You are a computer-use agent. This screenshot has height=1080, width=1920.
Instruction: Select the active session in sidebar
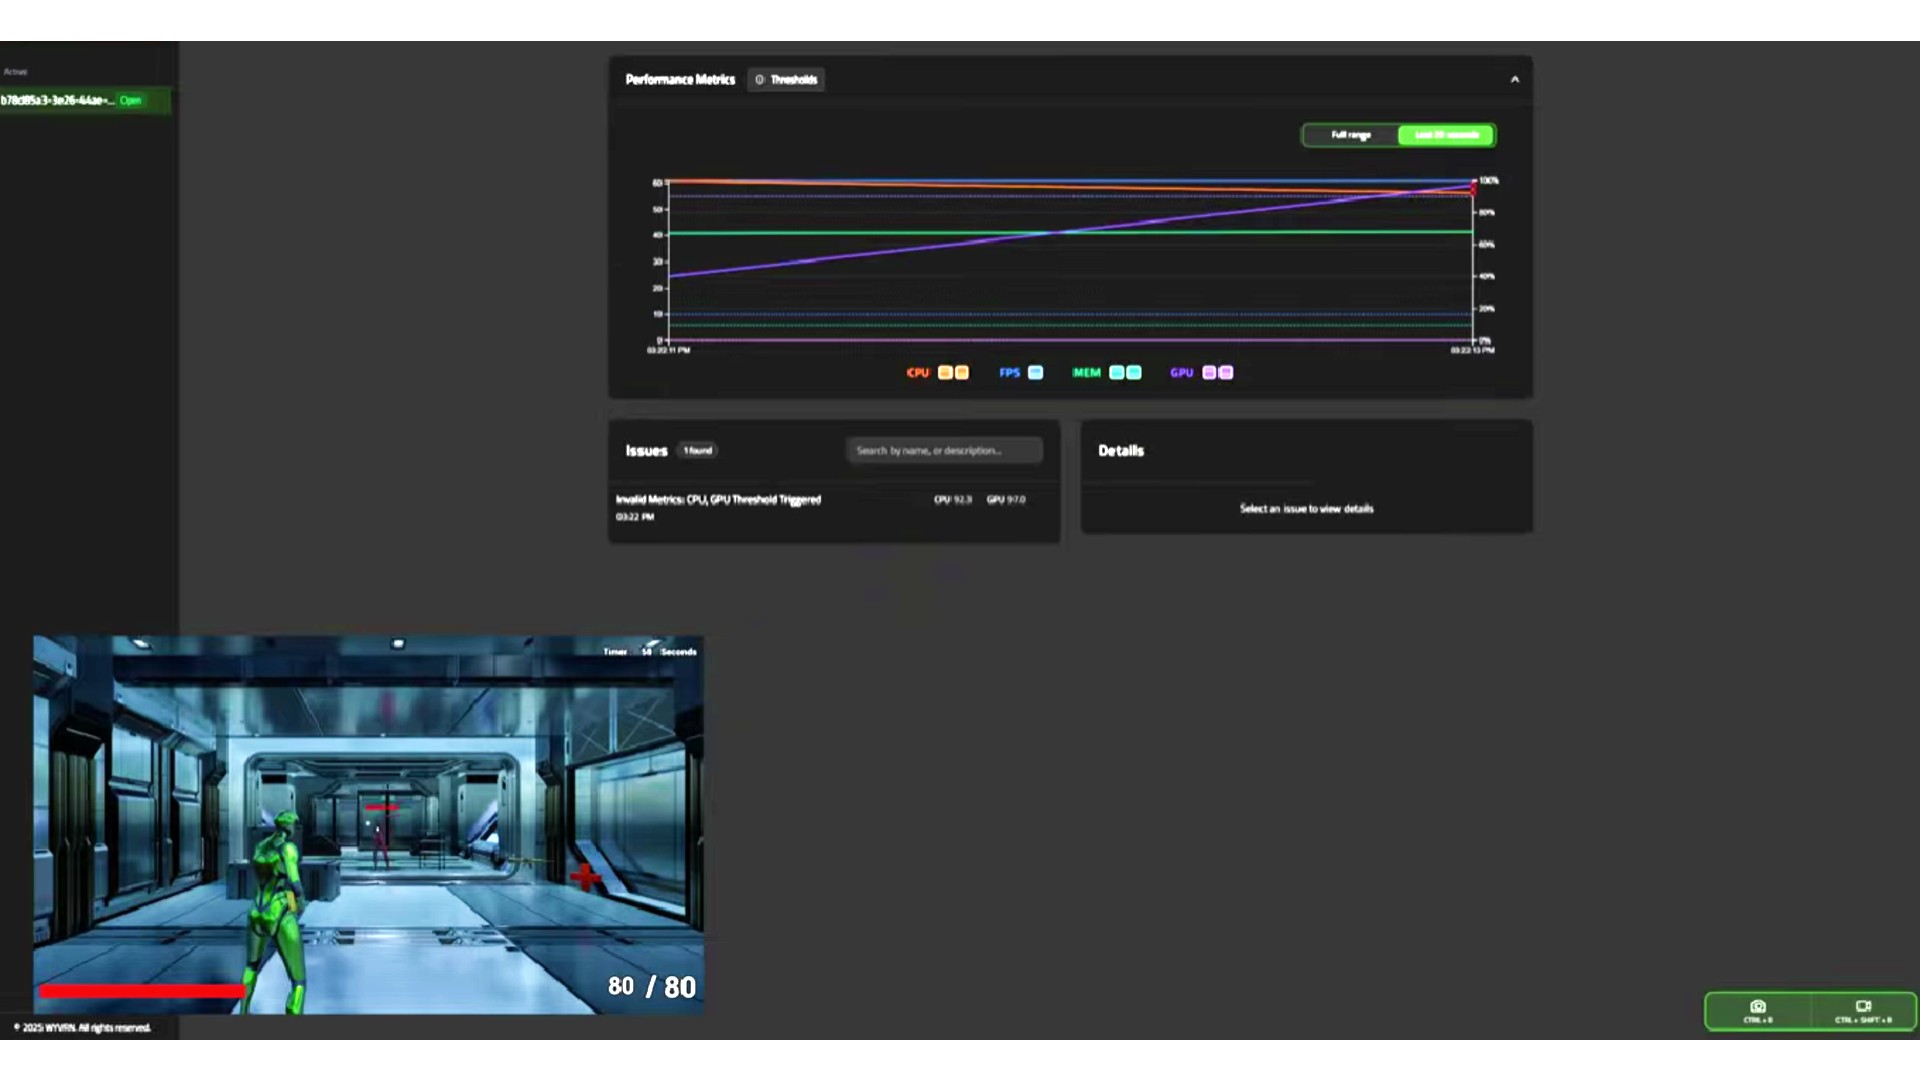58,101
